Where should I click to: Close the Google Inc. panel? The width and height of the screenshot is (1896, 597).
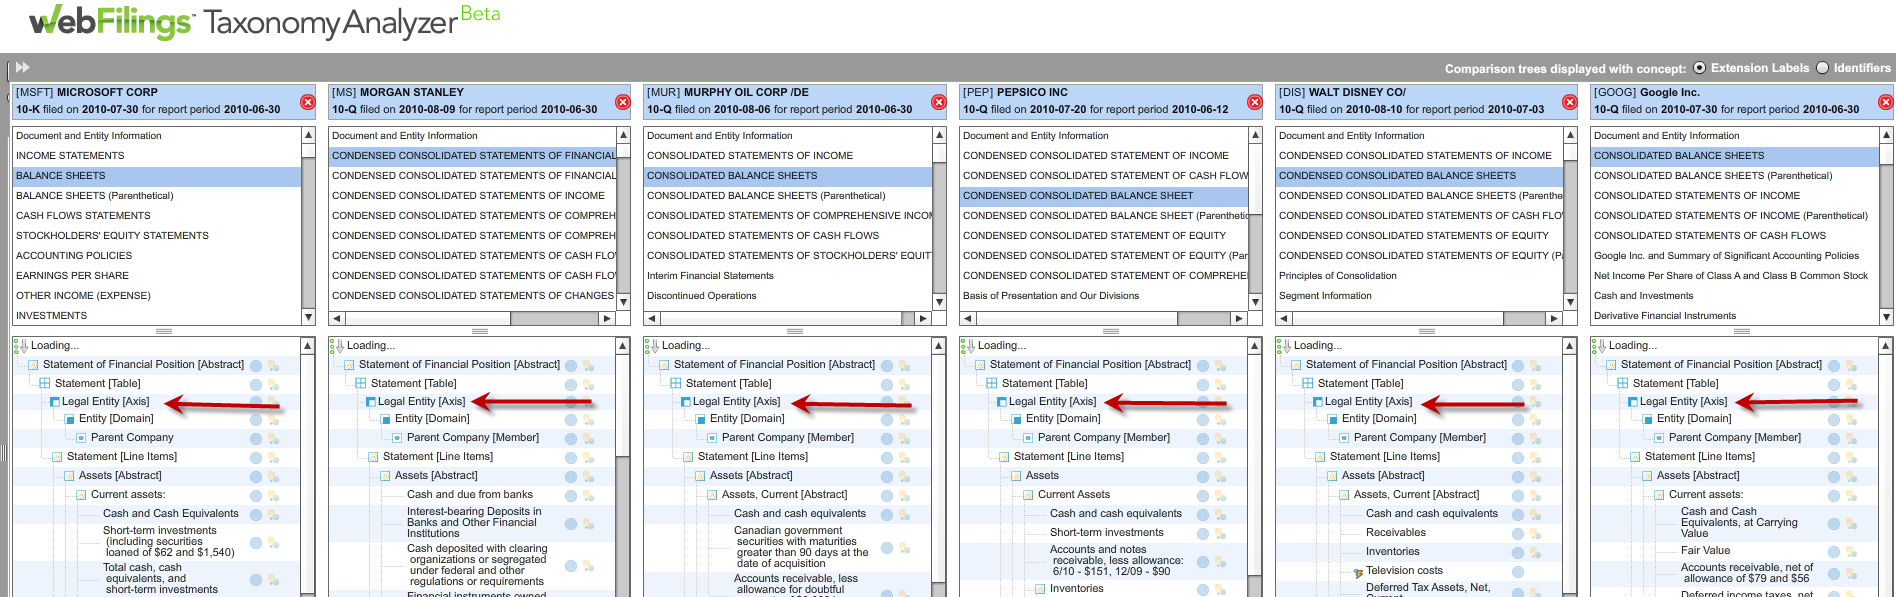[1886, 102]
